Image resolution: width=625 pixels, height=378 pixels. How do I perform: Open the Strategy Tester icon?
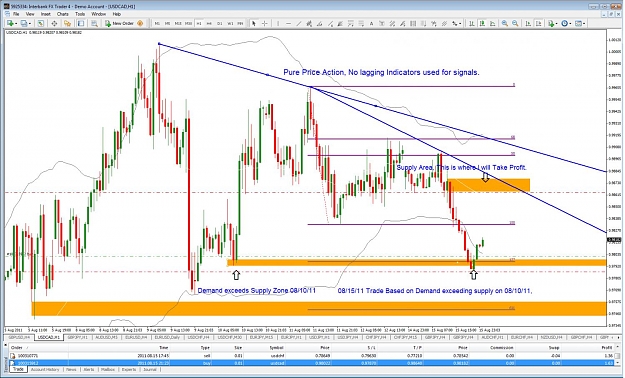coord(94,24)
